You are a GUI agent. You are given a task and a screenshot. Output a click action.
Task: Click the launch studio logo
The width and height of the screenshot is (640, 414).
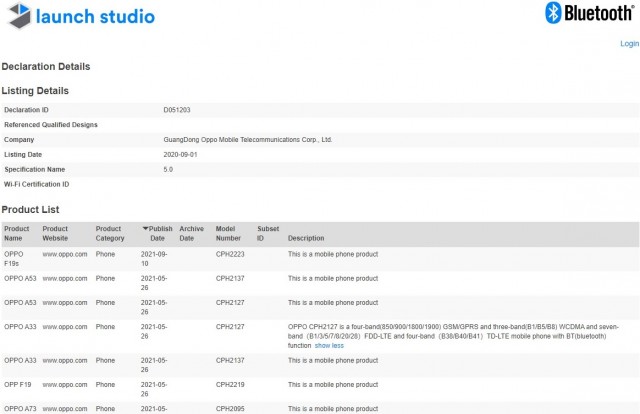coord(80,16)
